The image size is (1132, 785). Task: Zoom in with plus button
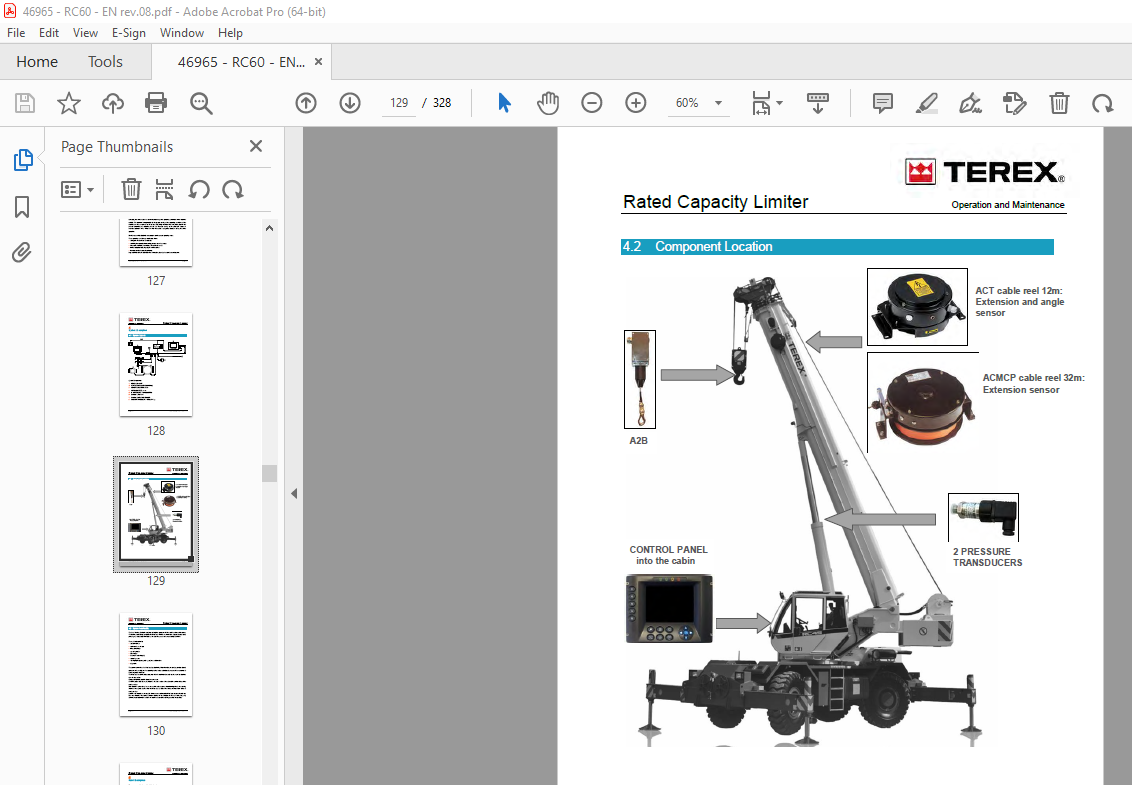click(635, 103)
